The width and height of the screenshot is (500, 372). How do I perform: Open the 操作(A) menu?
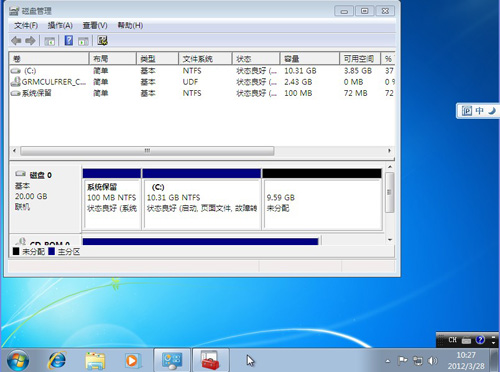(x=60, y=25)
